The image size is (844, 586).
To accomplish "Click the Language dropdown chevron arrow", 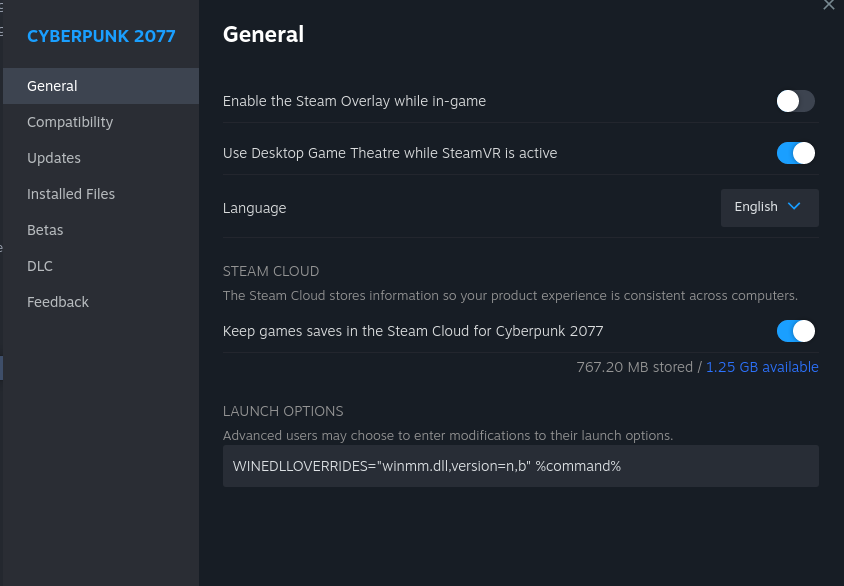I will (795, 207).
